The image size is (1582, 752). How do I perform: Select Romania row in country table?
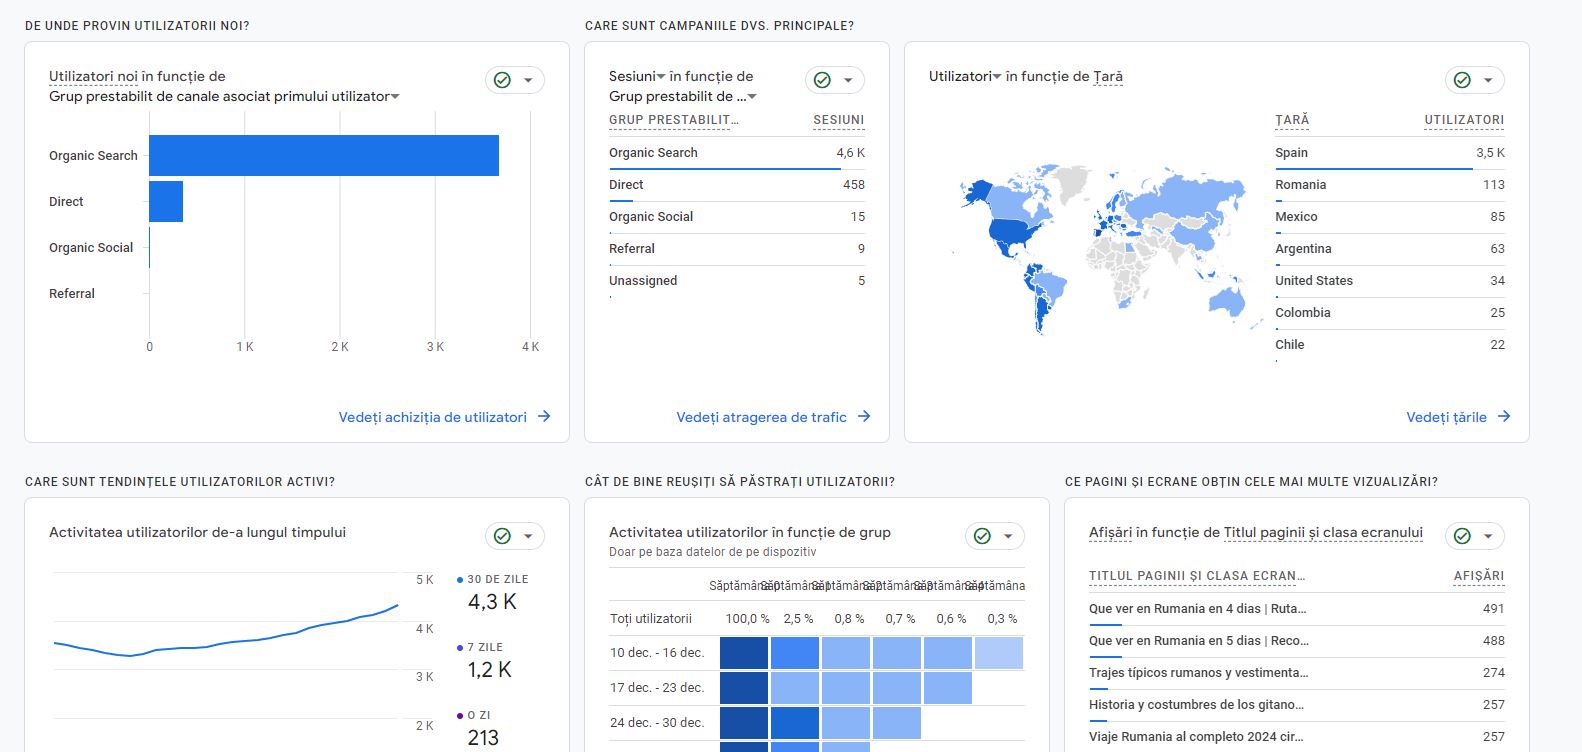1390,185
